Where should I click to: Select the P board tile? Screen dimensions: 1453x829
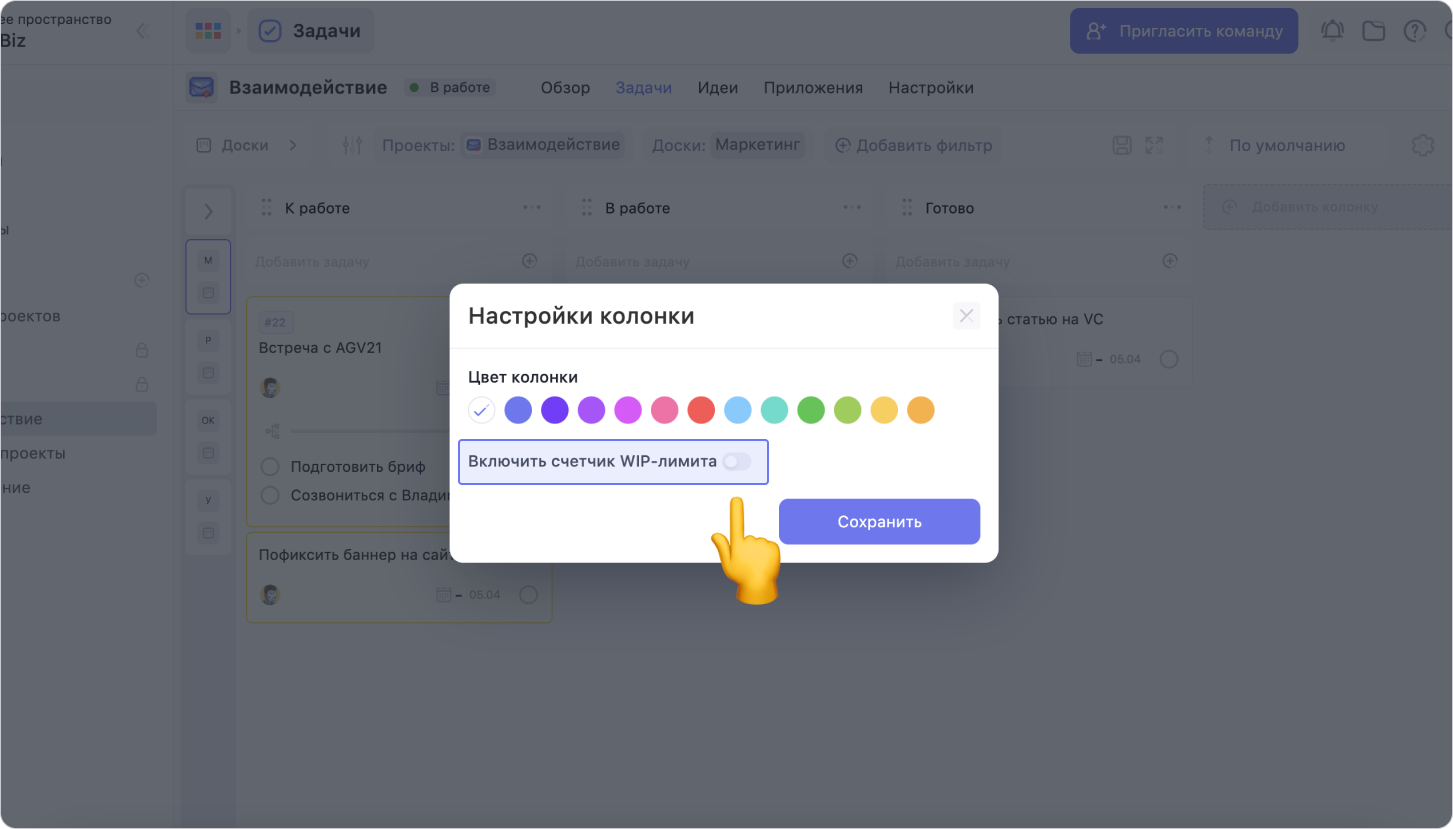[208, 357]
